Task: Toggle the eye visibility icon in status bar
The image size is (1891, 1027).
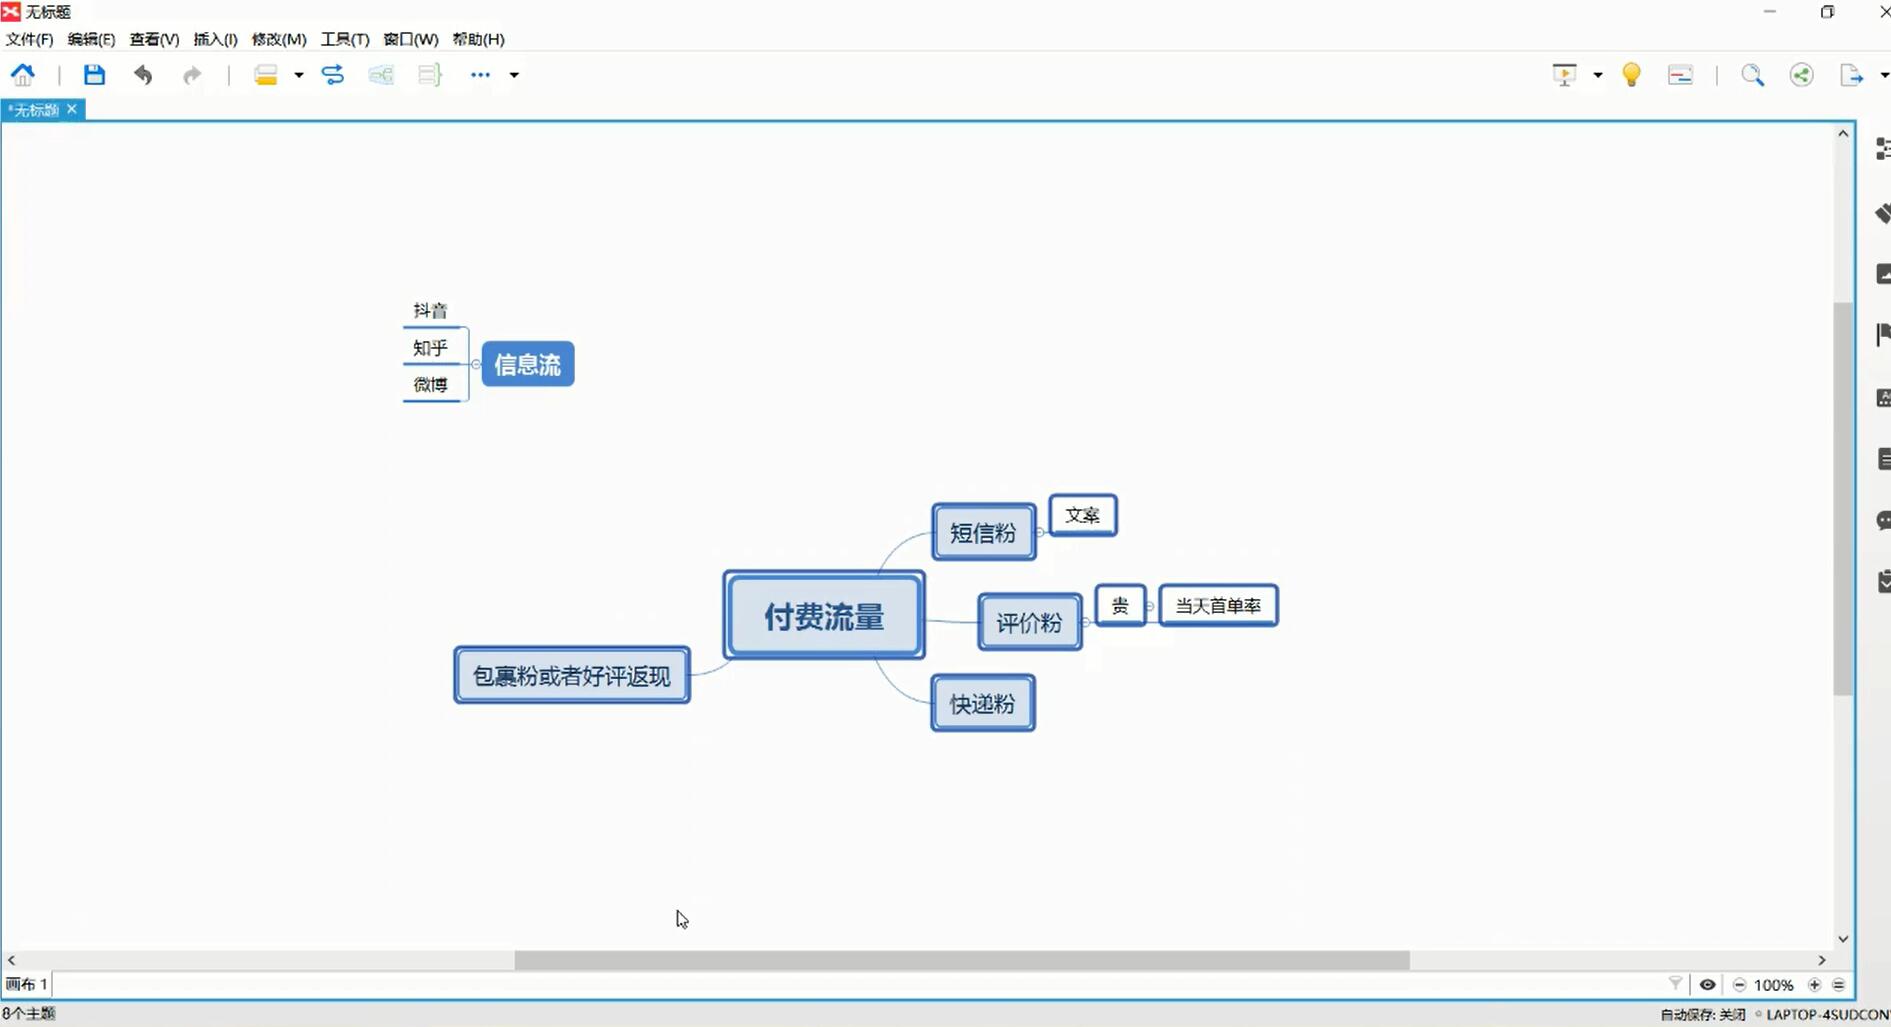Action: pyautogui.click(x=1707, y=985)
